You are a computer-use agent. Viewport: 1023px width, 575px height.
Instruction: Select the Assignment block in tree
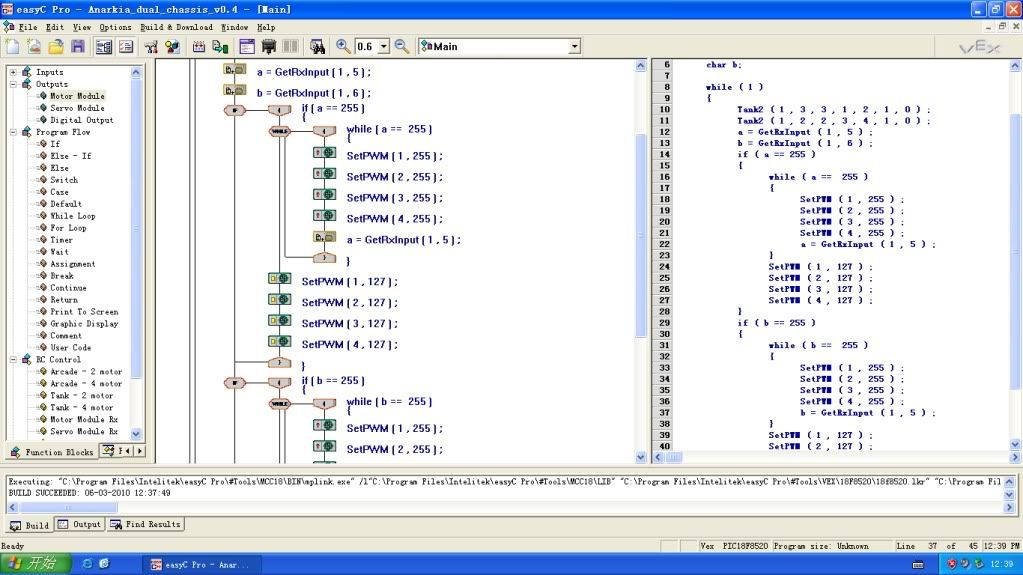(72, 264)
